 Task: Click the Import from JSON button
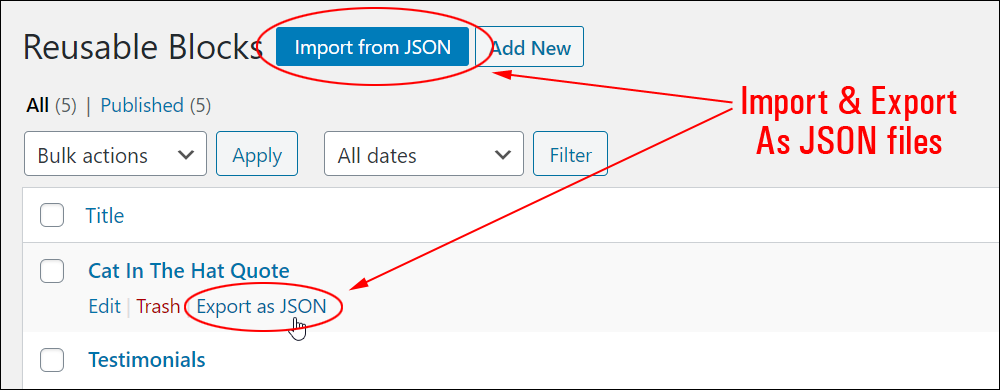[372, 47]
